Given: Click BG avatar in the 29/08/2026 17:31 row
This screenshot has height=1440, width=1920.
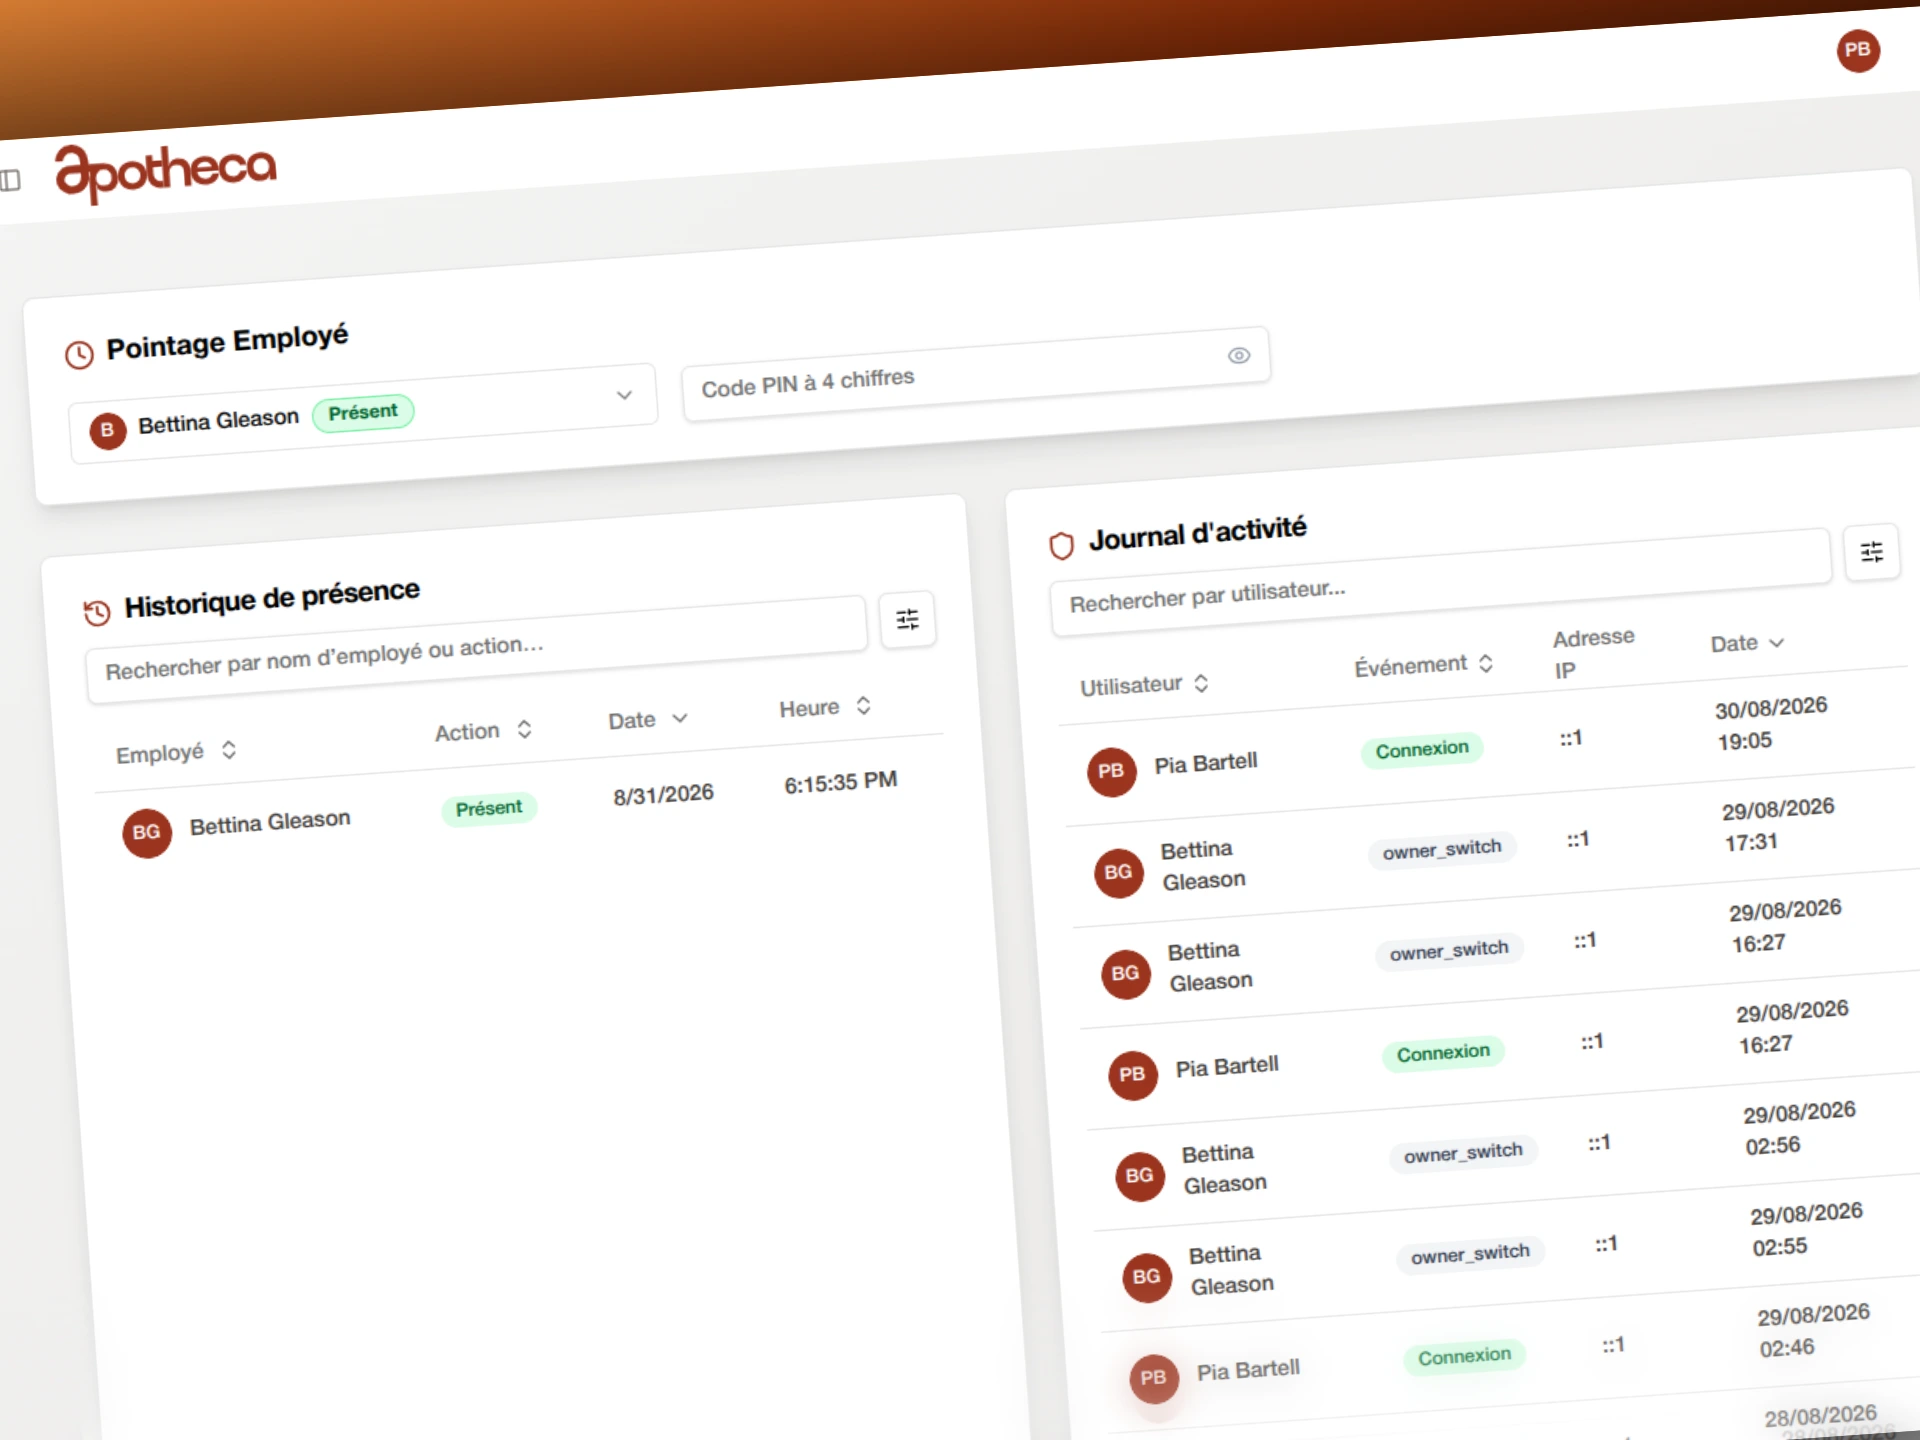Looking at the screenshot, I should coord(1119,873).
